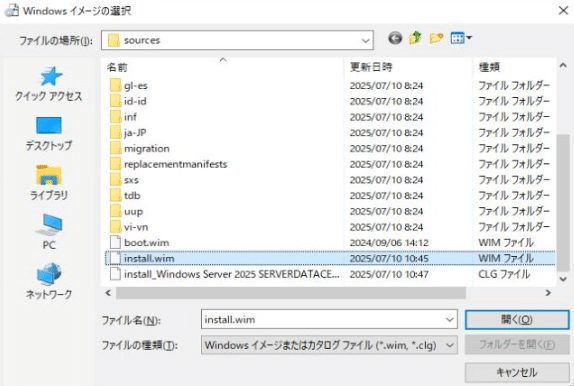Click the date 2025/07/10 10:47 of CLG file
This screenshot has height=386, width=574.
[x=389, y=274]
